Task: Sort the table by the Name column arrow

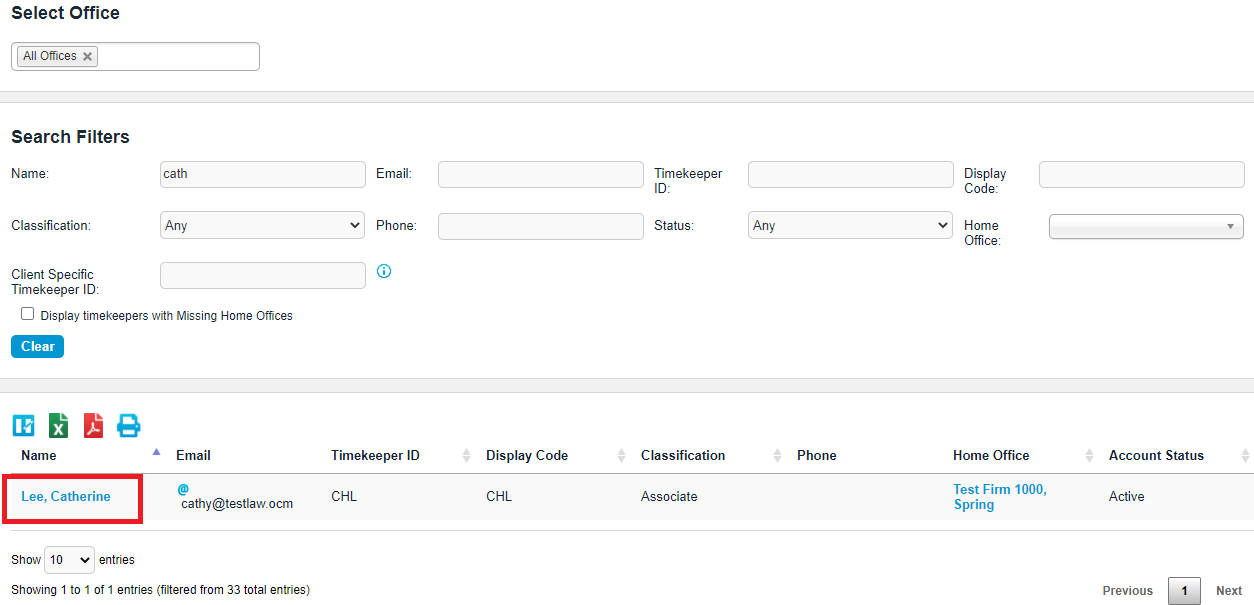Action: 156,453
